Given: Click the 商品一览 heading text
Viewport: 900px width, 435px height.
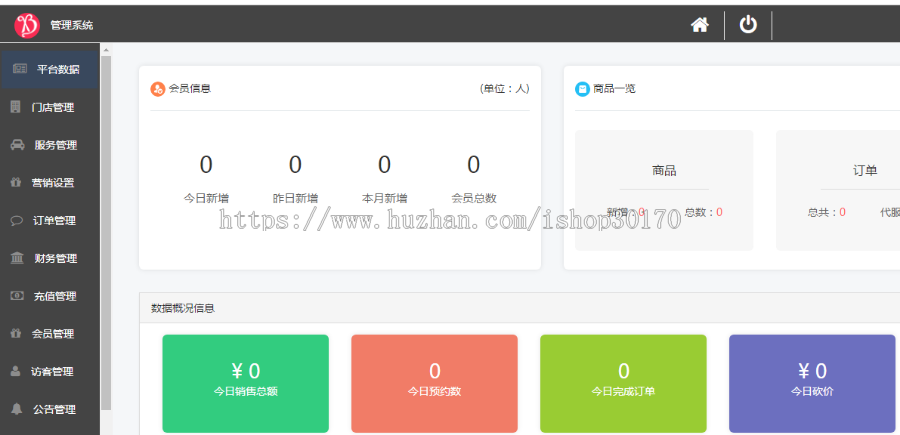Looking at the screenshot, I should click(615, 89).
